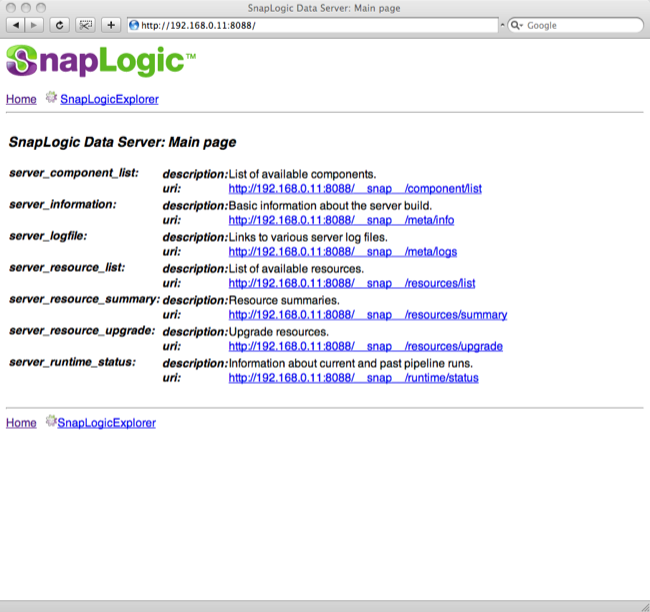Click the 'server_resource_summary:' label
Viewport: 650px width, 612px height.
pyautogui.click(x=85, y=299)
